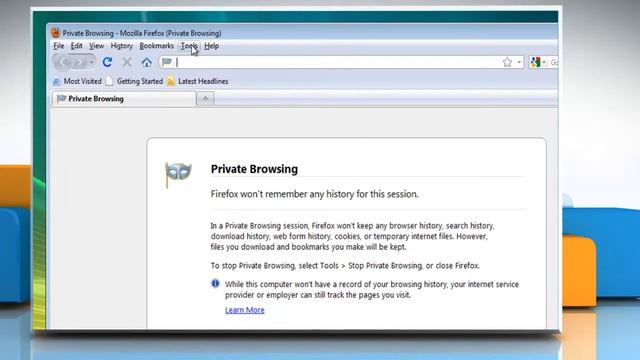Screen dimensions: 640x360
Task: Select the Private Browsing tab
Action: (124, 99)
